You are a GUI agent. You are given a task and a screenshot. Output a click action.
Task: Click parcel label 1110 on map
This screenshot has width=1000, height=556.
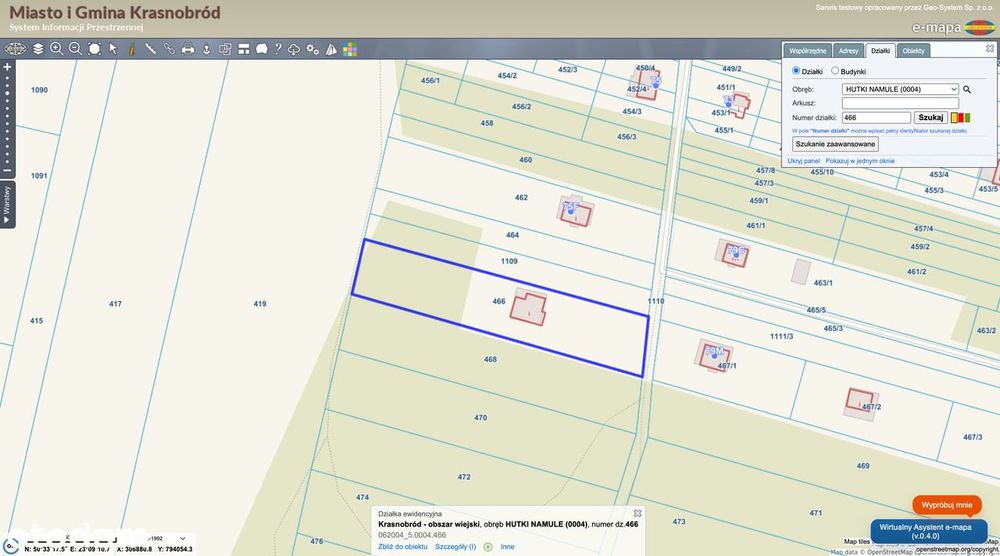[656, 302]
